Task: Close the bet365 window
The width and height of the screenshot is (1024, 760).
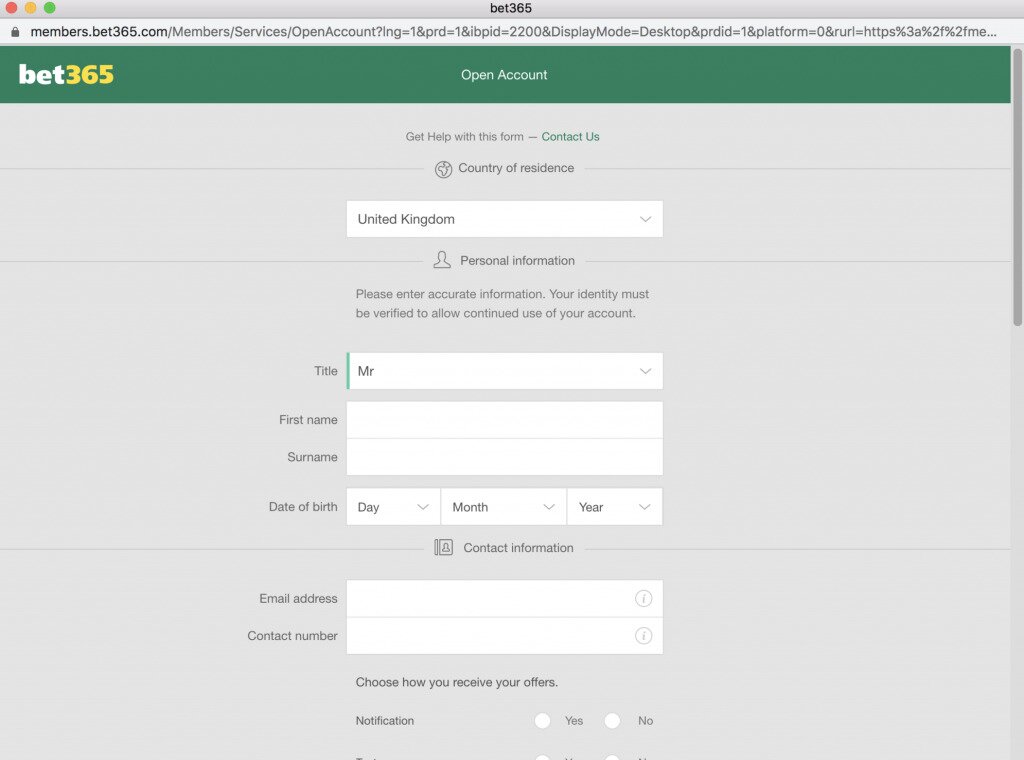Action: (x=11, y=8)
